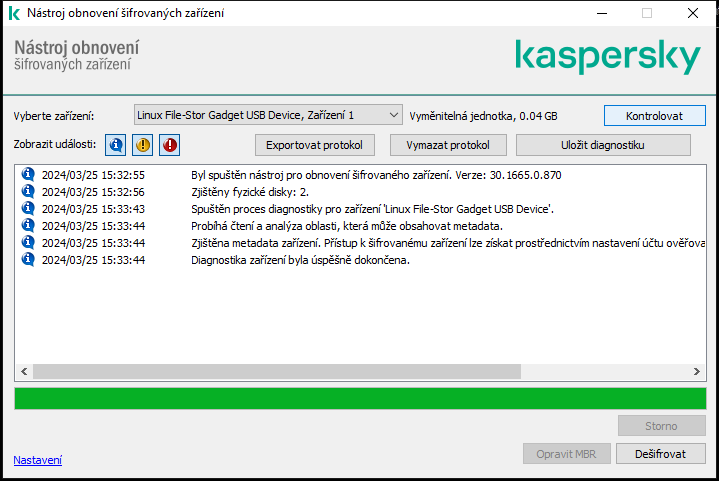Screen dimensions: 719x481
Task: Select log line 'Probíhá čtení a analýza oblasti'
Action: click(x=347, y=226)
